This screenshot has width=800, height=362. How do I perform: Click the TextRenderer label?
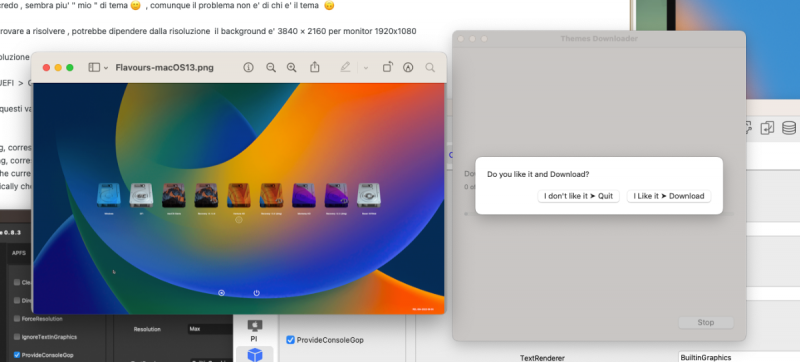point(542,358)
